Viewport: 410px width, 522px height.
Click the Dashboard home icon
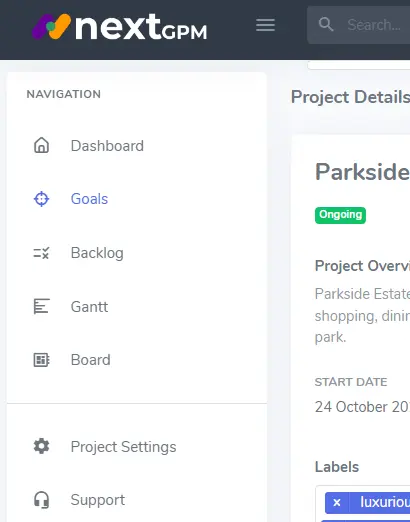coord(41,145)
